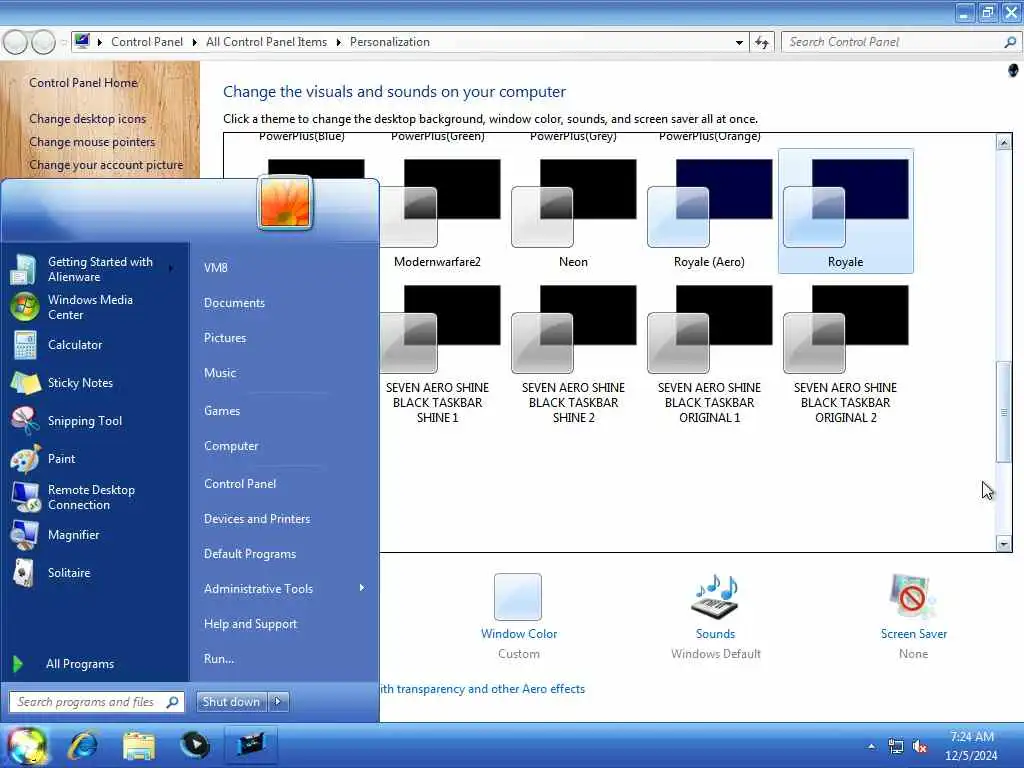
Task: Expand Getting Started with Alienware jump list arrow
Action: (x=172, y=268)
